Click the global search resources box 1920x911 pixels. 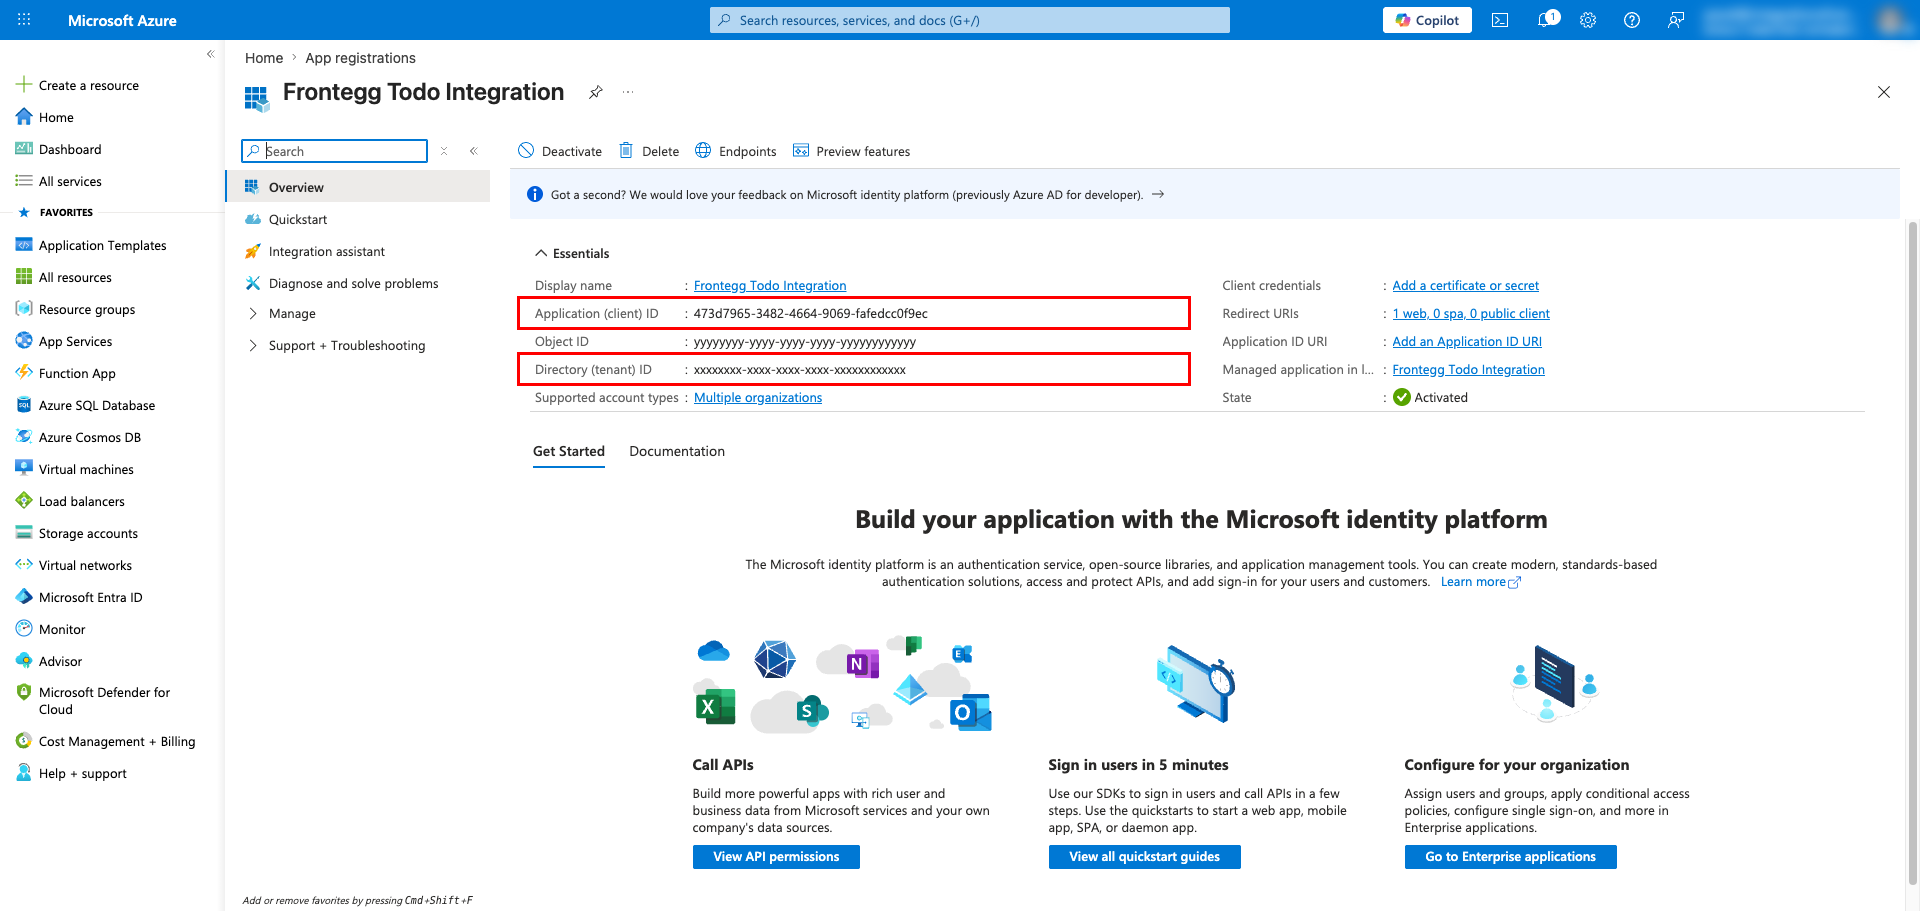[970, 20]
